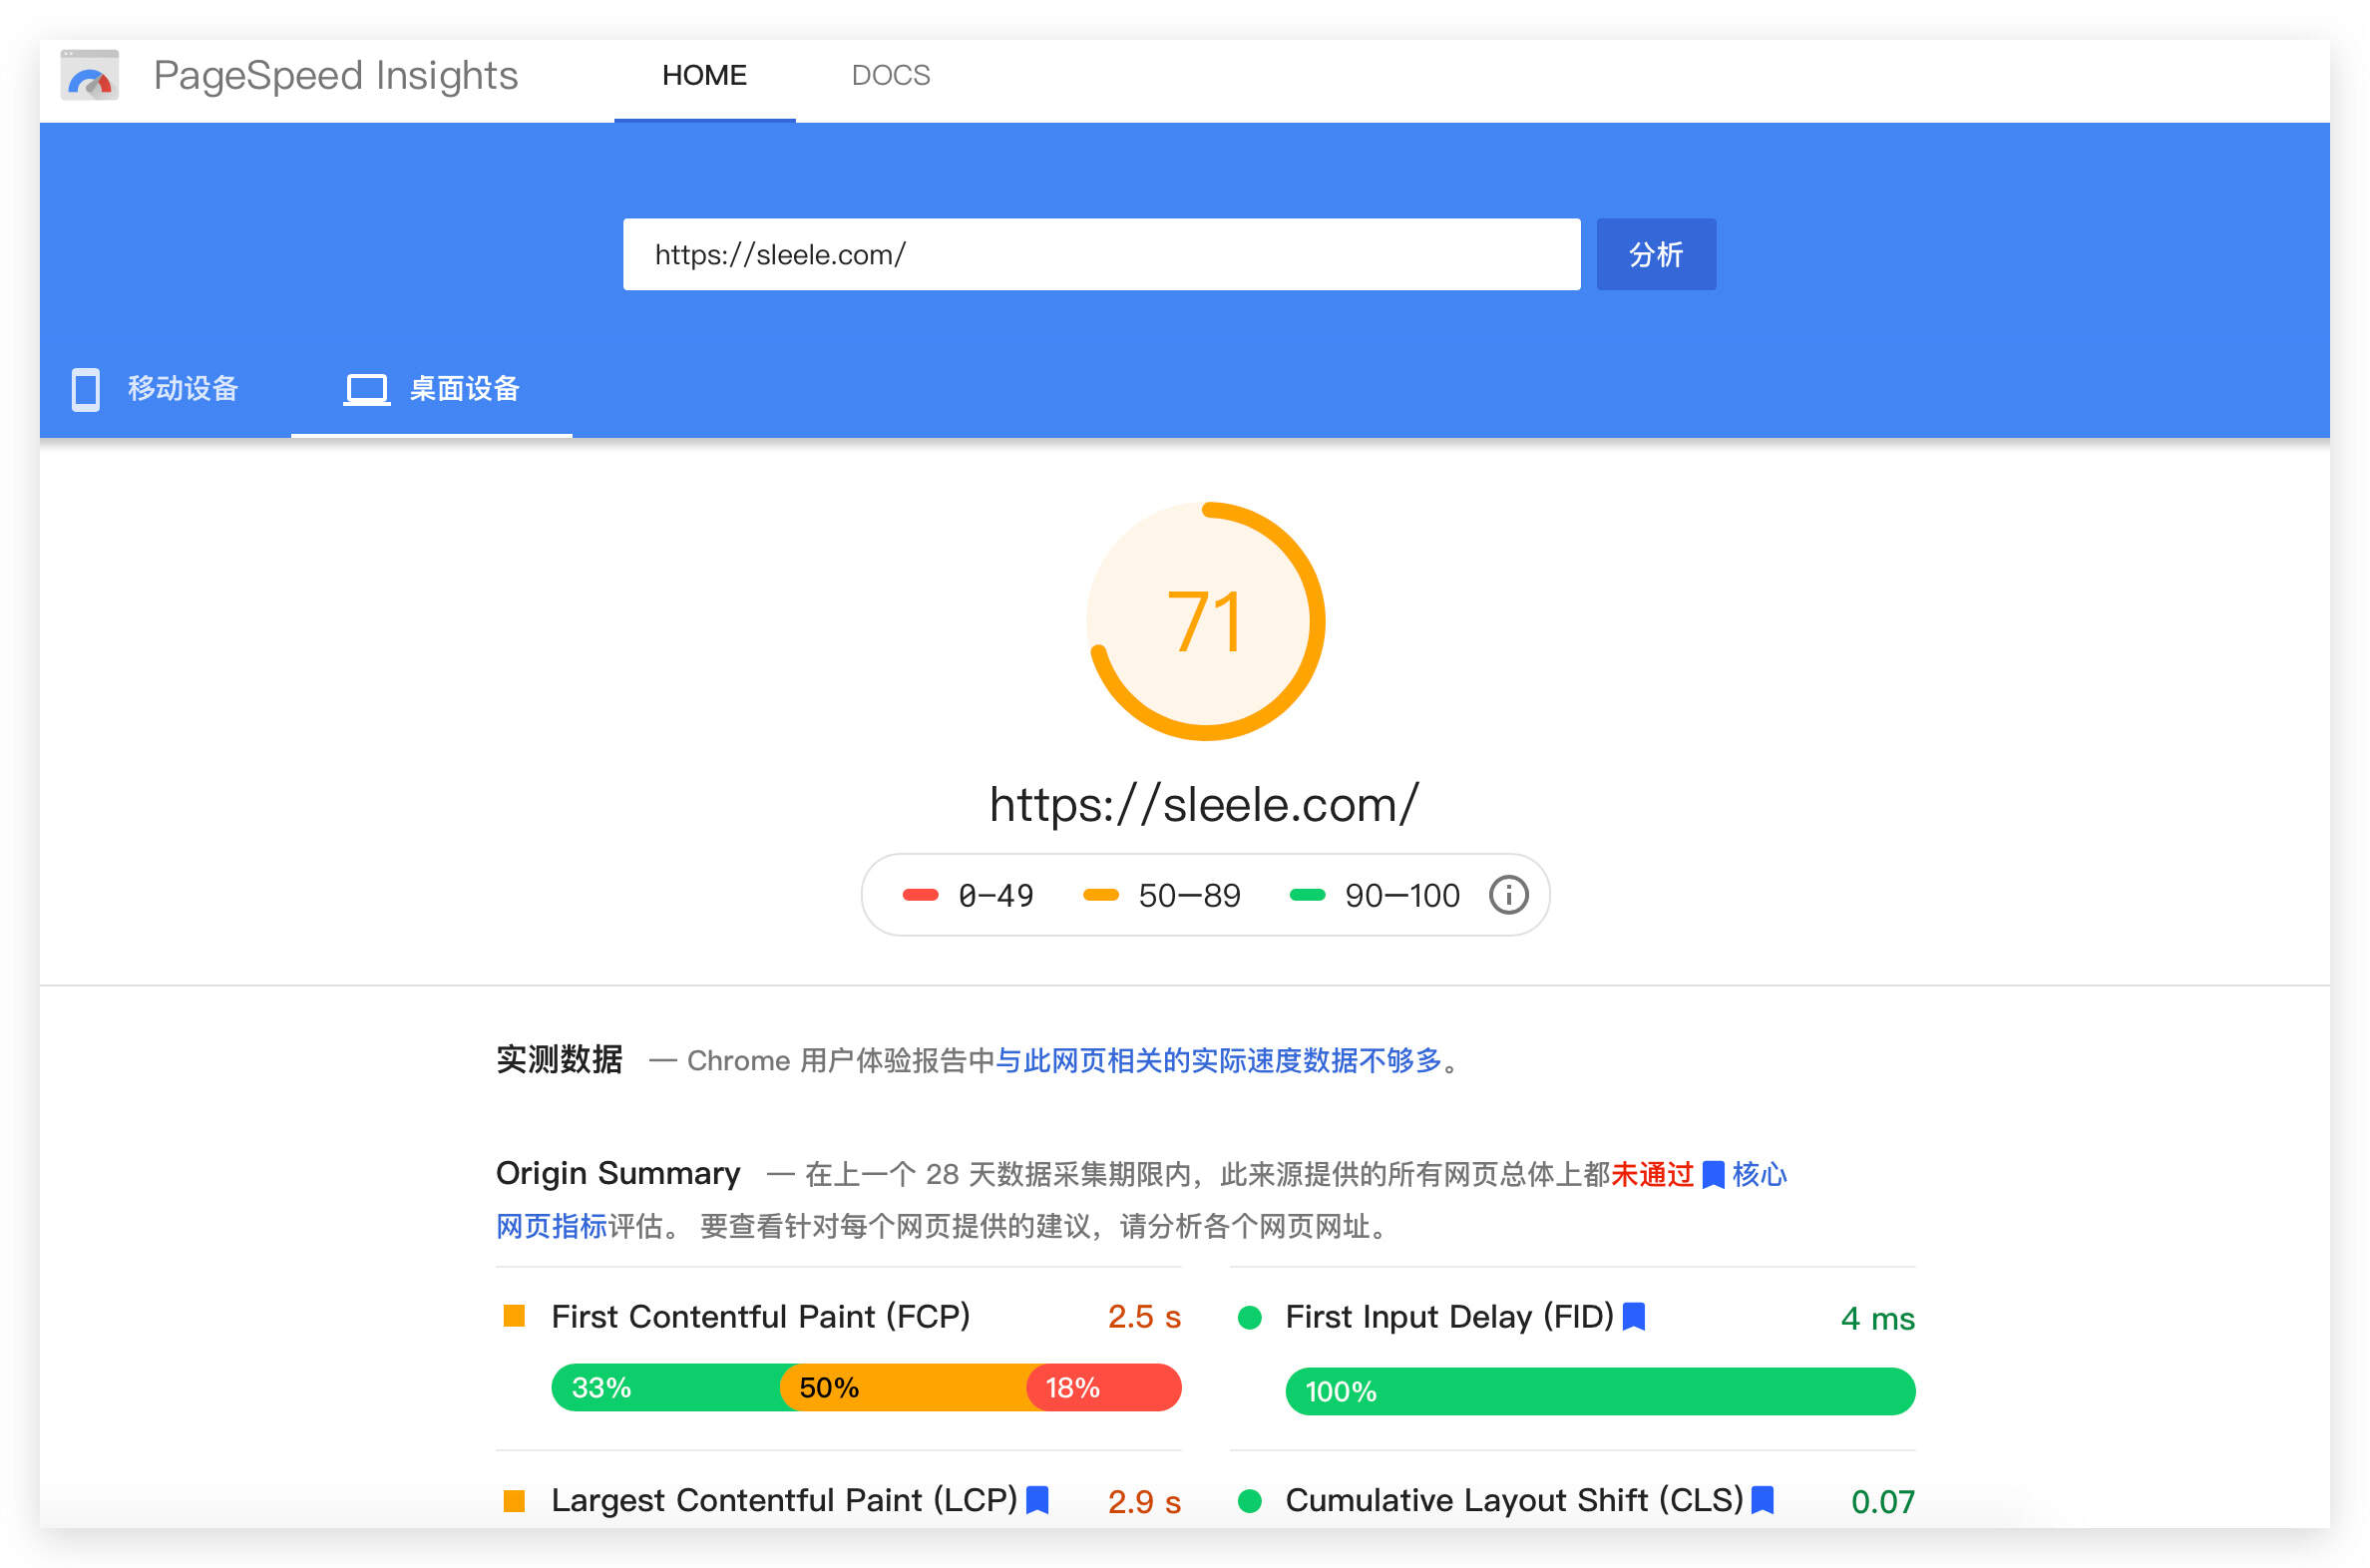This screenshot has height=1568, width=2370.
Task: Click the PageSpeed Insights logo icon
Action: pyautogui.click(x=90, y=75)
